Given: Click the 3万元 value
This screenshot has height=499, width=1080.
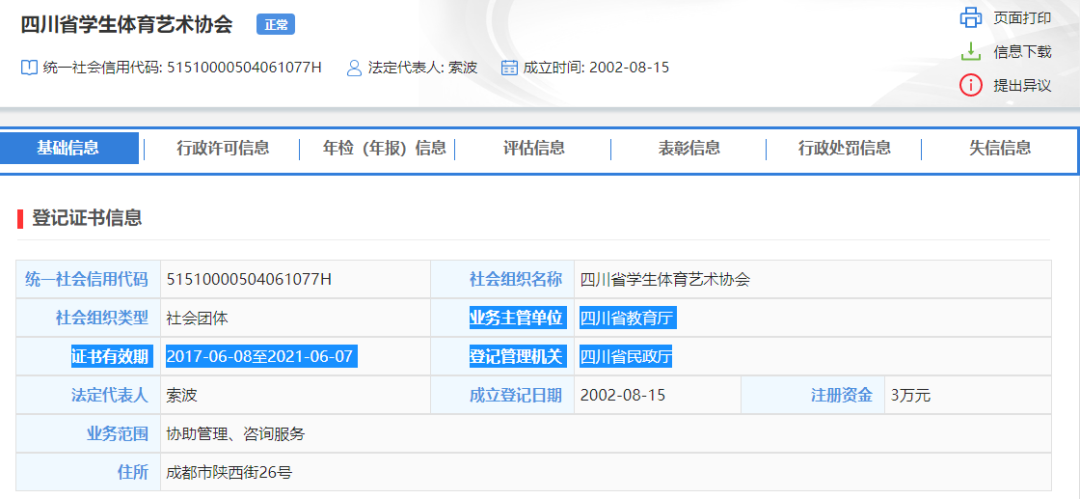Looking at the screenshot, I should [911, 395].
